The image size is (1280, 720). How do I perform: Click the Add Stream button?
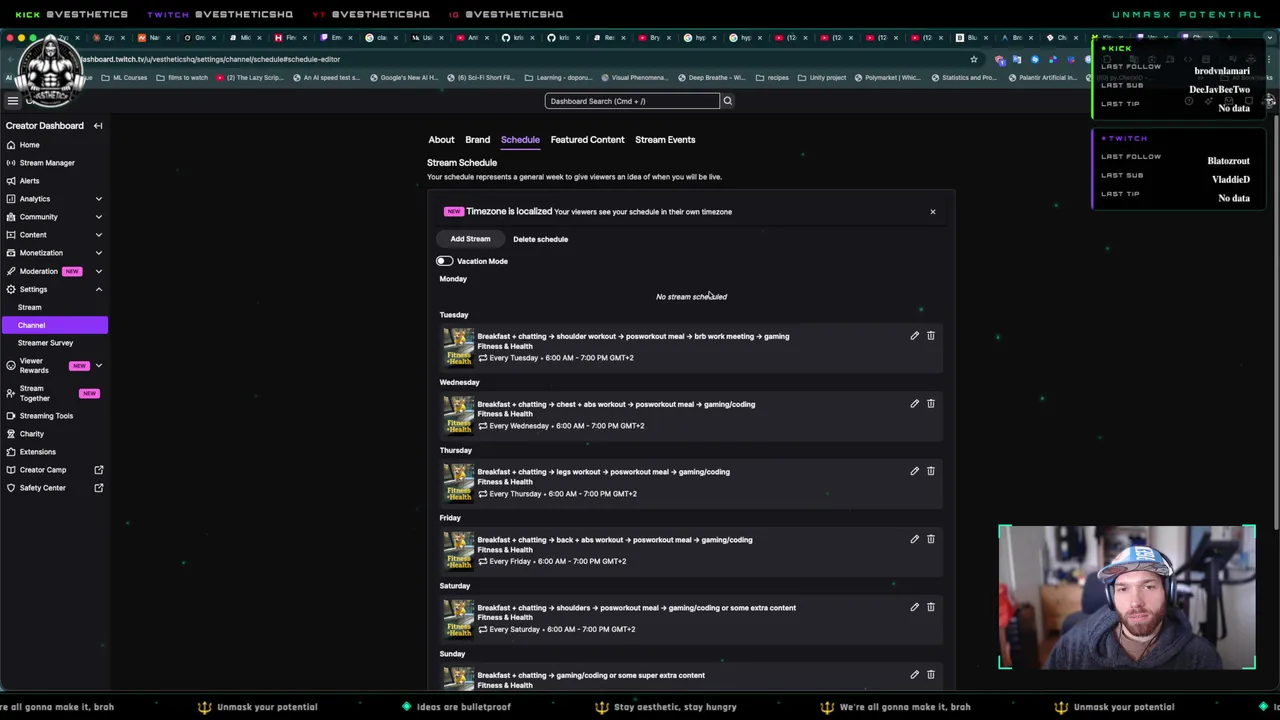point(470,239)
